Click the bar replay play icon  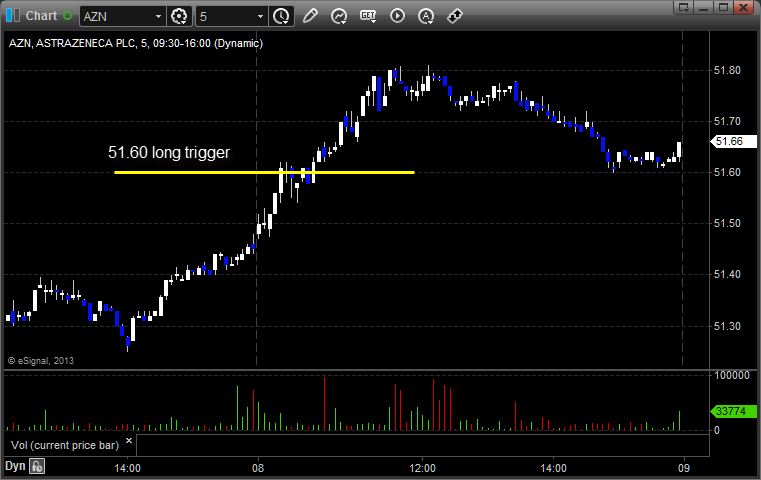click(397, 16)
